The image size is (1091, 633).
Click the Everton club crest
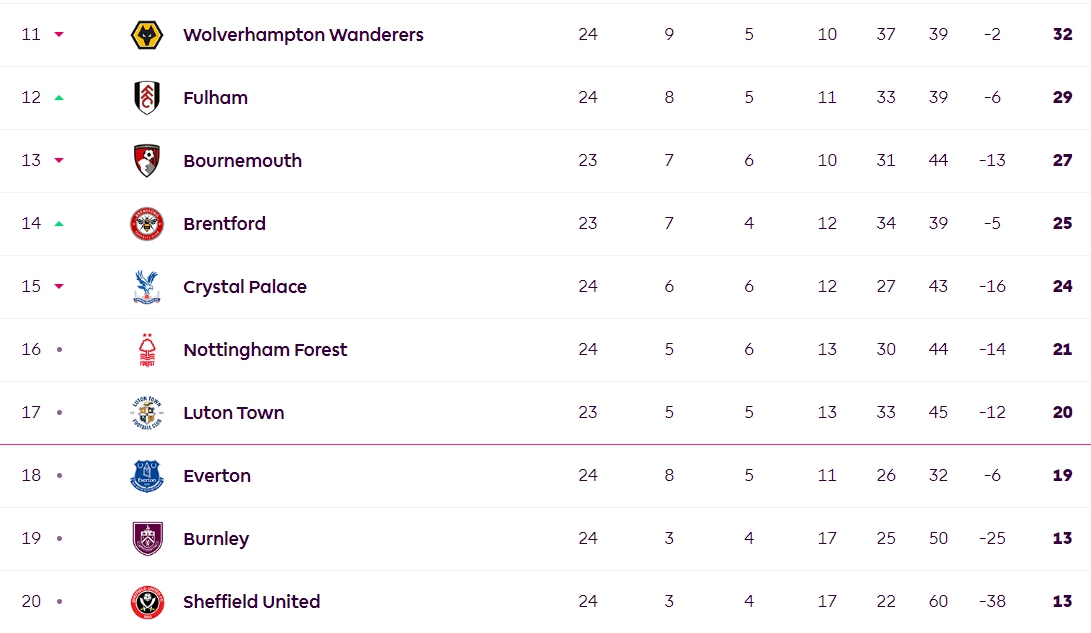click(147, 476)
